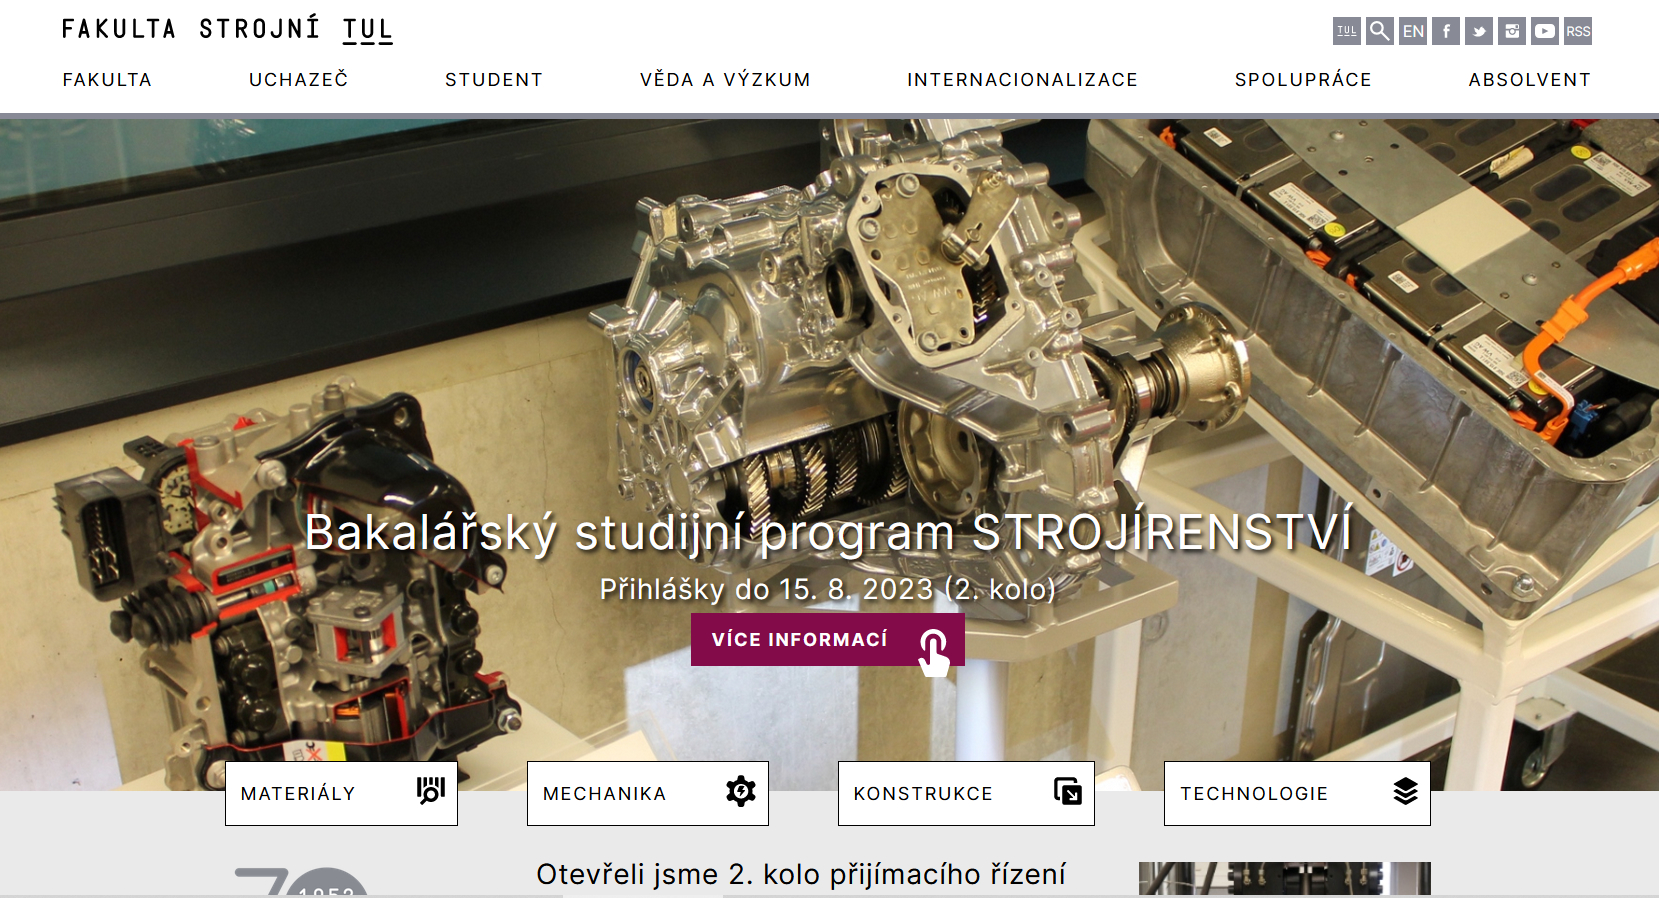Go to the KONSTRUKCE category tile

[x=965, y=793]
